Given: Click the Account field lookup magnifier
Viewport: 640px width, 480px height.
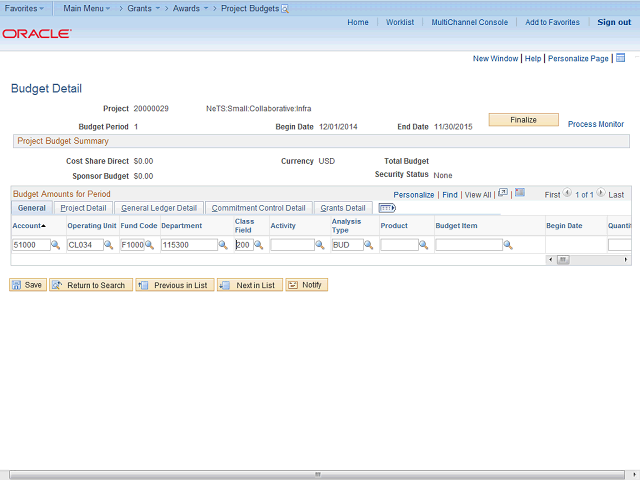Looking at the screenshot, I should 56,245.
